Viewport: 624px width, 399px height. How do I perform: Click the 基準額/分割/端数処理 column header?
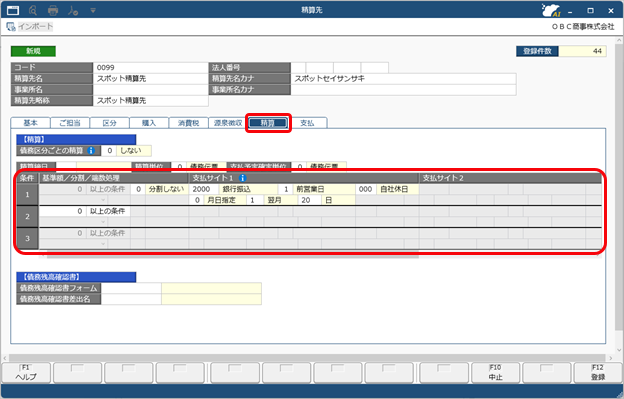coord(113,178)
